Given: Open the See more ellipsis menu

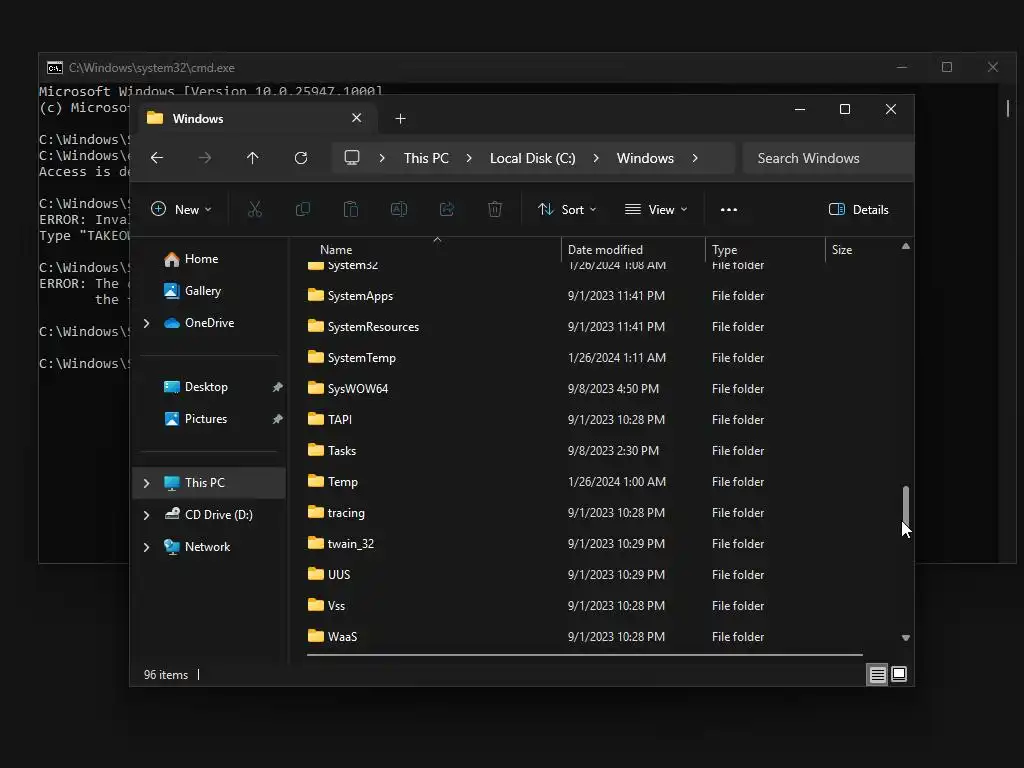Looking at the screenshot, I should (729, 210).
